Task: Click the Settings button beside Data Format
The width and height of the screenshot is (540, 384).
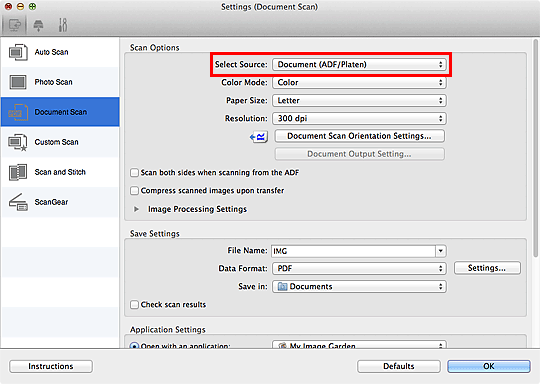Action: pyautogui.click(x=487, y=268)
